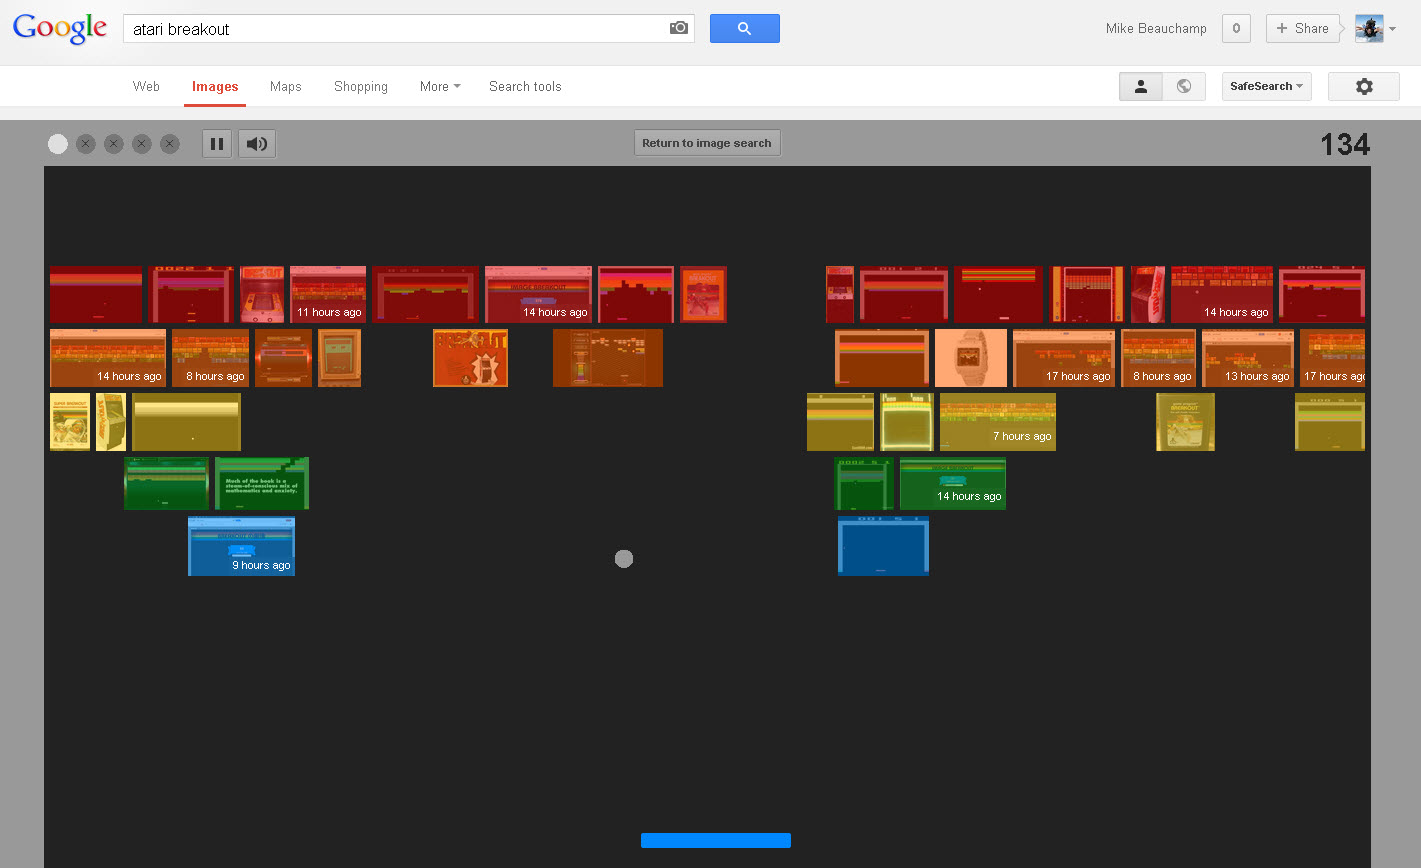Image resolution: width=1421 pixels, height=868 pixels.
Task: Open the notifications counter box
Action: (1236, 28)
